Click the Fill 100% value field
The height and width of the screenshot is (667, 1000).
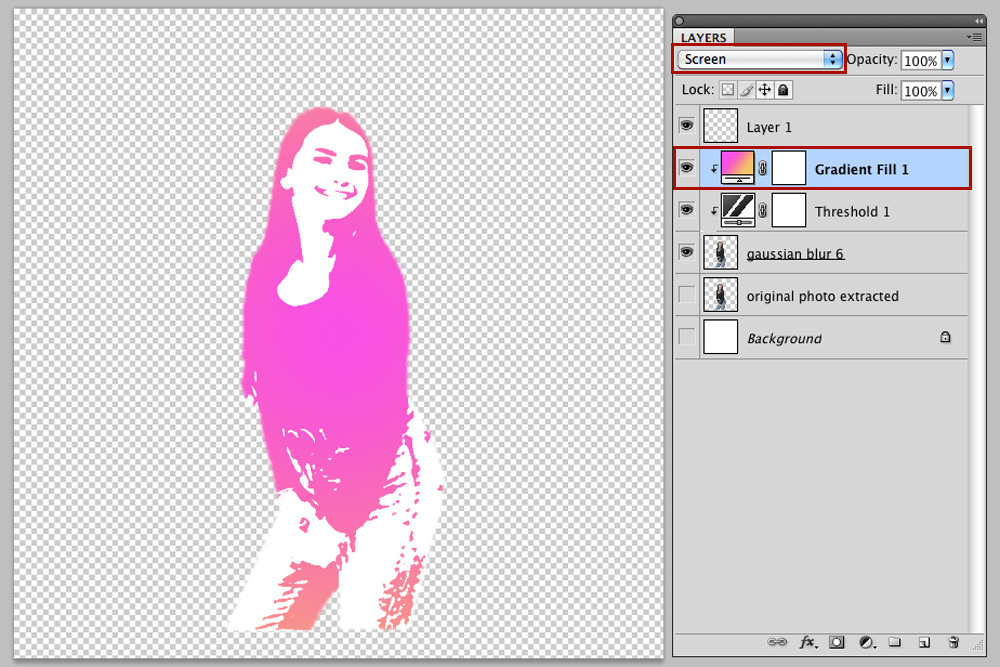920,91
